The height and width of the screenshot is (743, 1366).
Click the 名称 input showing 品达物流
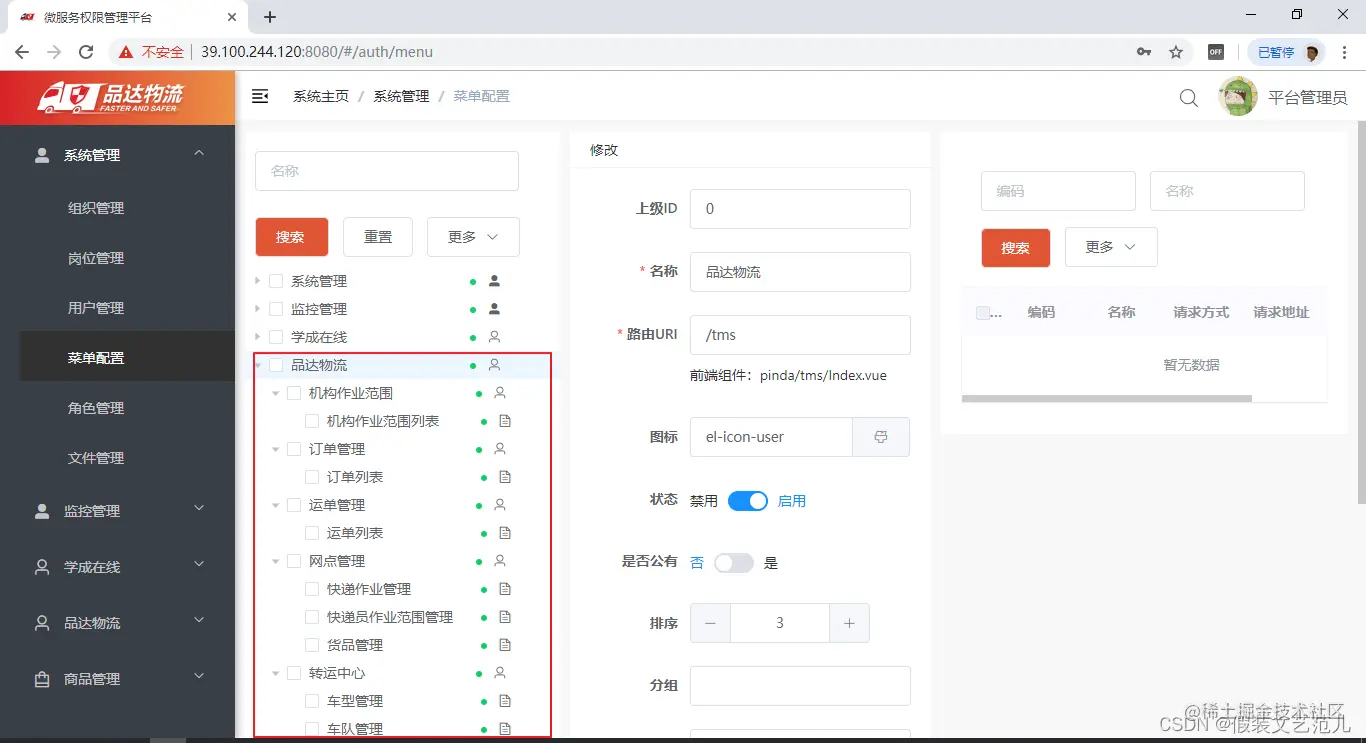[x=799, y=271]
